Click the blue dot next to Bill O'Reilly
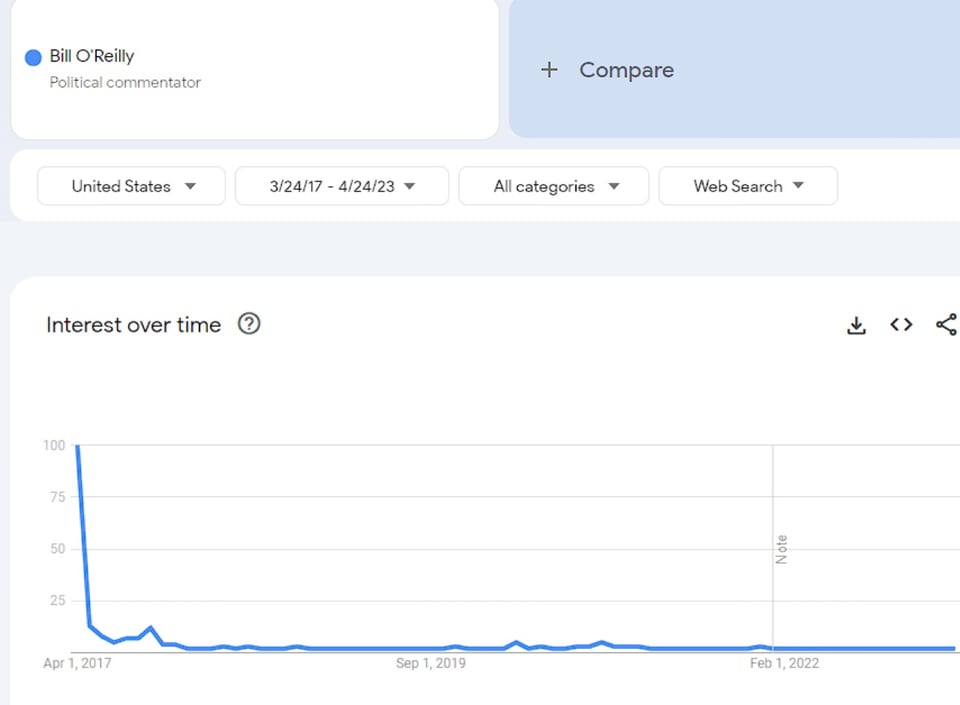Screen dimensions: 960x705 [33, 57]
